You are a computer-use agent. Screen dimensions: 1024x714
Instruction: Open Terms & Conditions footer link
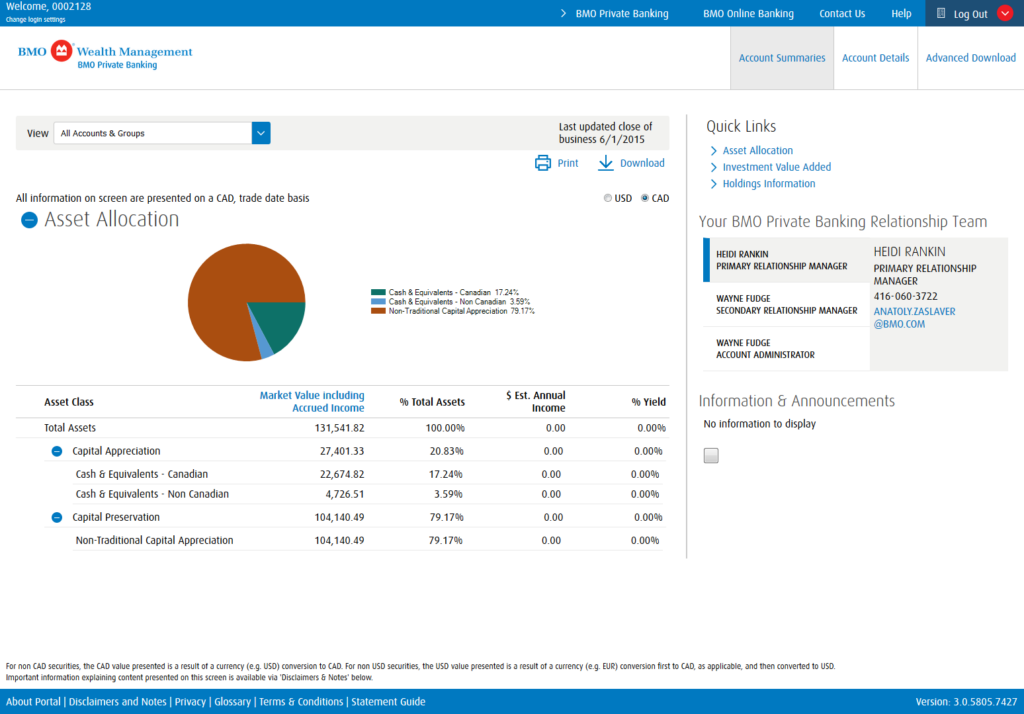tap(301, 702)
